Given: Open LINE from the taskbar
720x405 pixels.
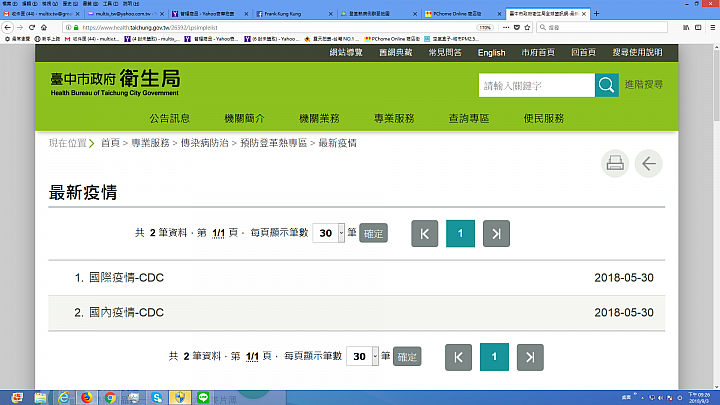Looking at the screenshot, I should pos(203,397).
